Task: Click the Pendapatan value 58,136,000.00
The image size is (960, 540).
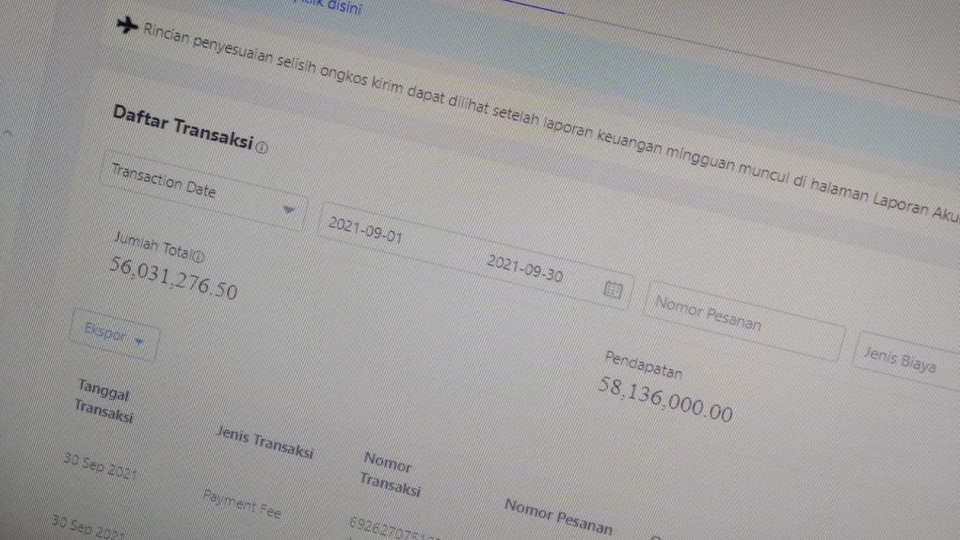Action: (x=666, y=400)
